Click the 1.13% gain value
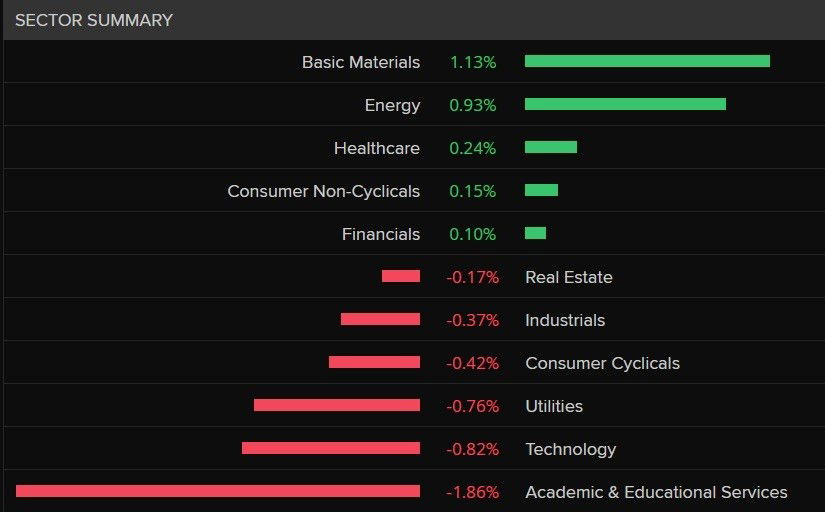 pyautogui.click(x=473, y=62)
